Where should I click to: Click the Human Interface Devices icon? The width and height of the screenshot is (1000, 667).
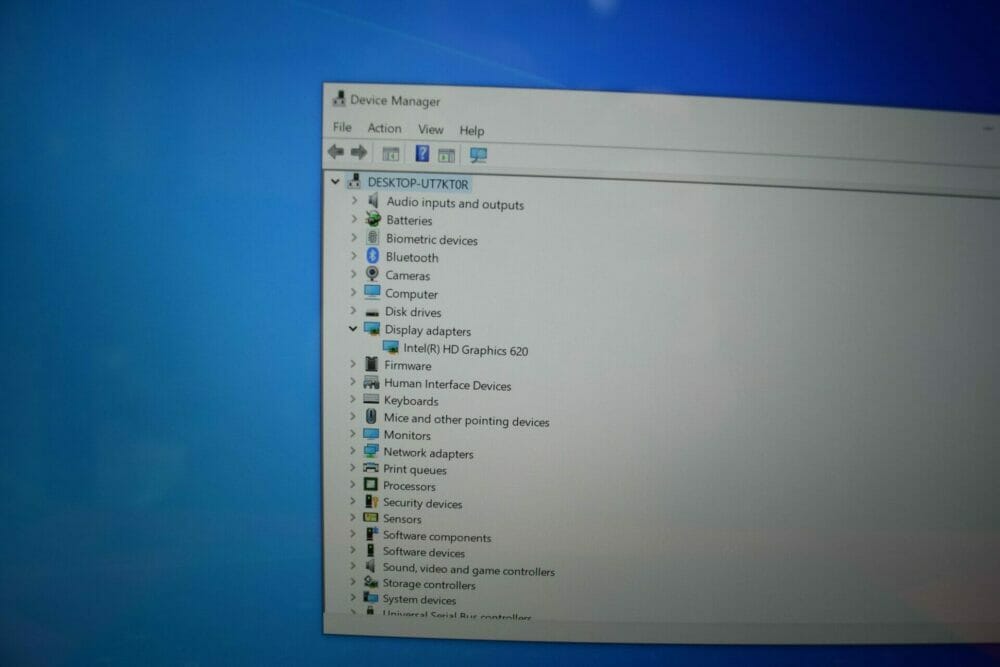[x=371, y=383]
